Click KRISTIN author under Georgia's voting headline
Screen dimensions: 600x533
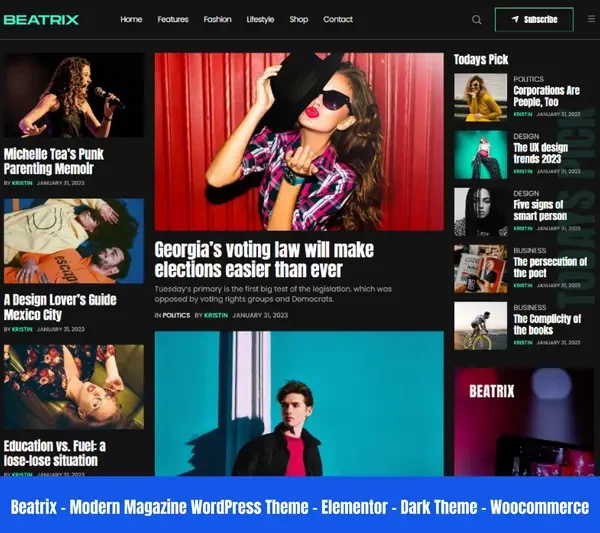pyautogui.click(x=216, y=315)
